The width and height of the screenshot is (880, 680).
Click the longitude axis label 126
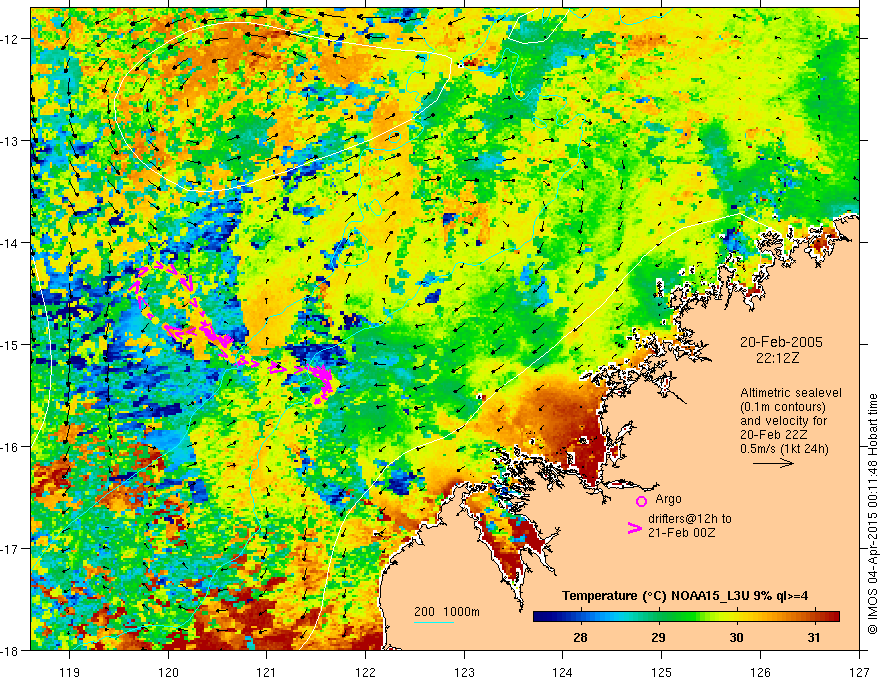point(760,672)
